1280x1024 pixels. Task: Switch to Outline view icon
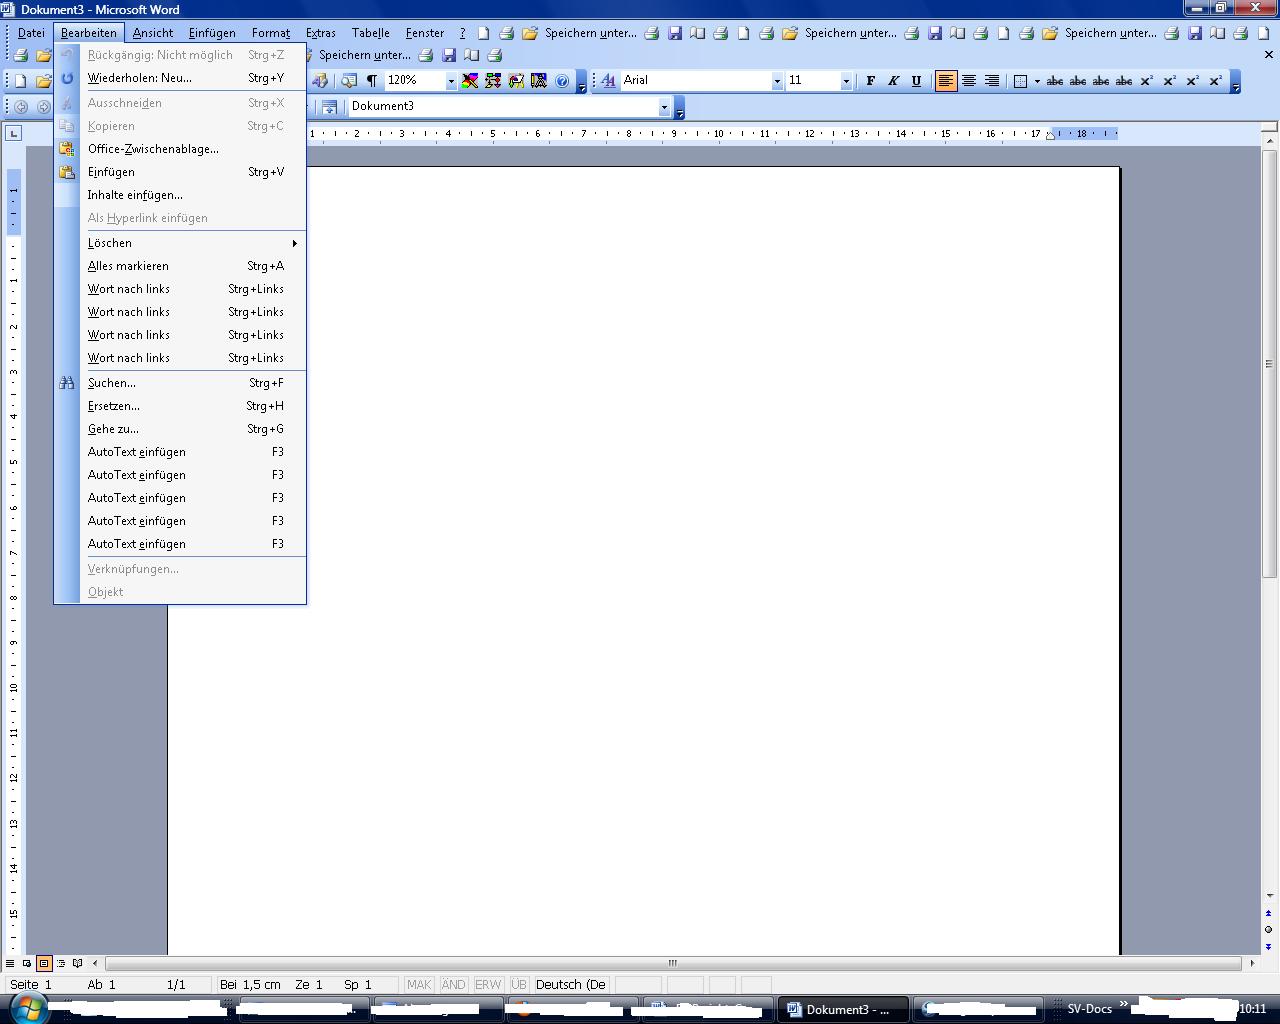pos(61,963)
